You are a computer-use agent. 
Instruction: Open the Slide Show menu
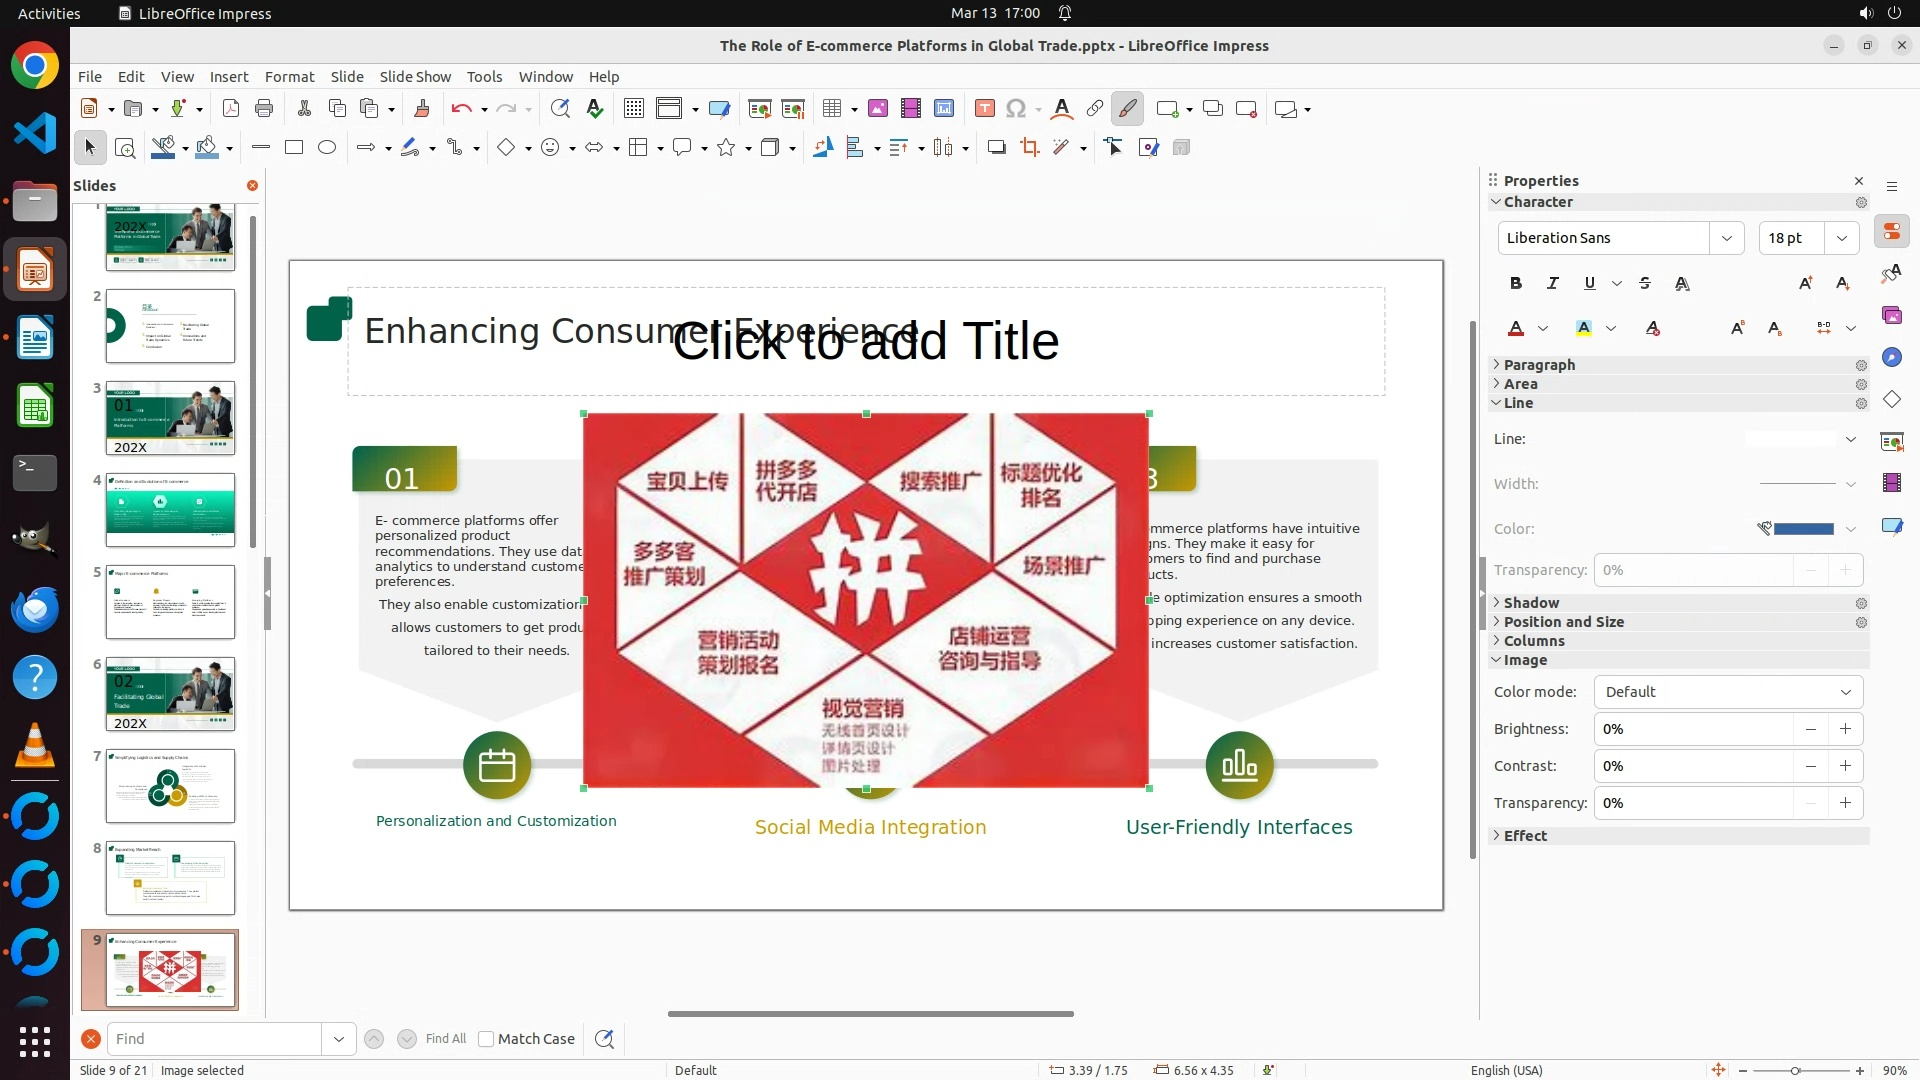click(x=414, y=77)
